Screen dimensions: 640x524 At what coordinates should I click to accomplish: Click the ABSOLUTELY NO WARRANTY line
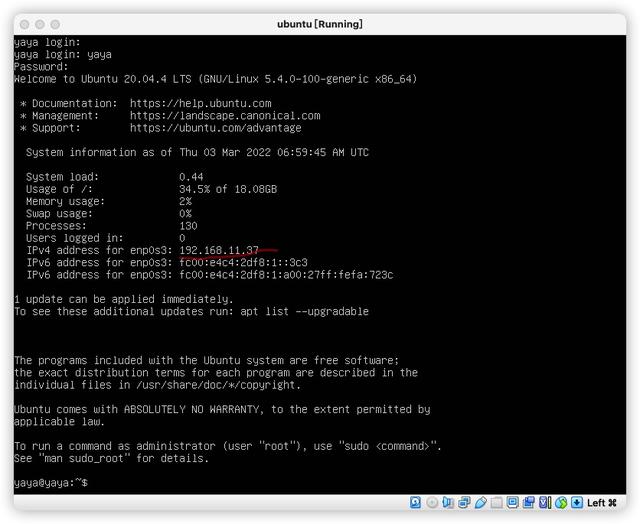(222, 409)
